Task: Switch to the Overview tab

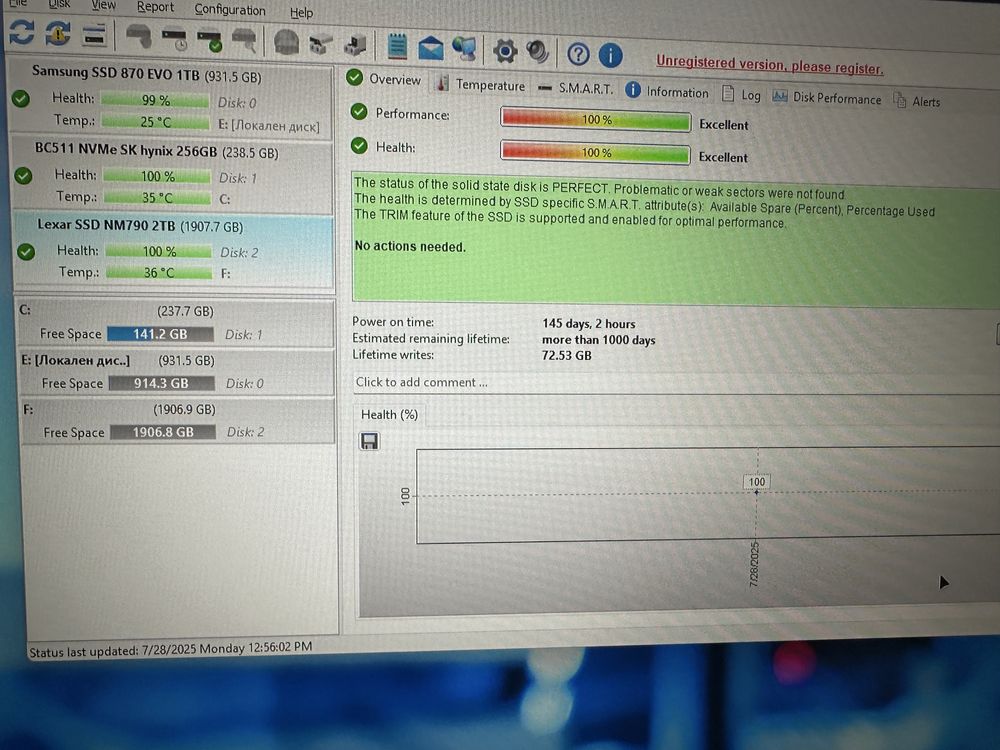Action: [x=384, y=79]
